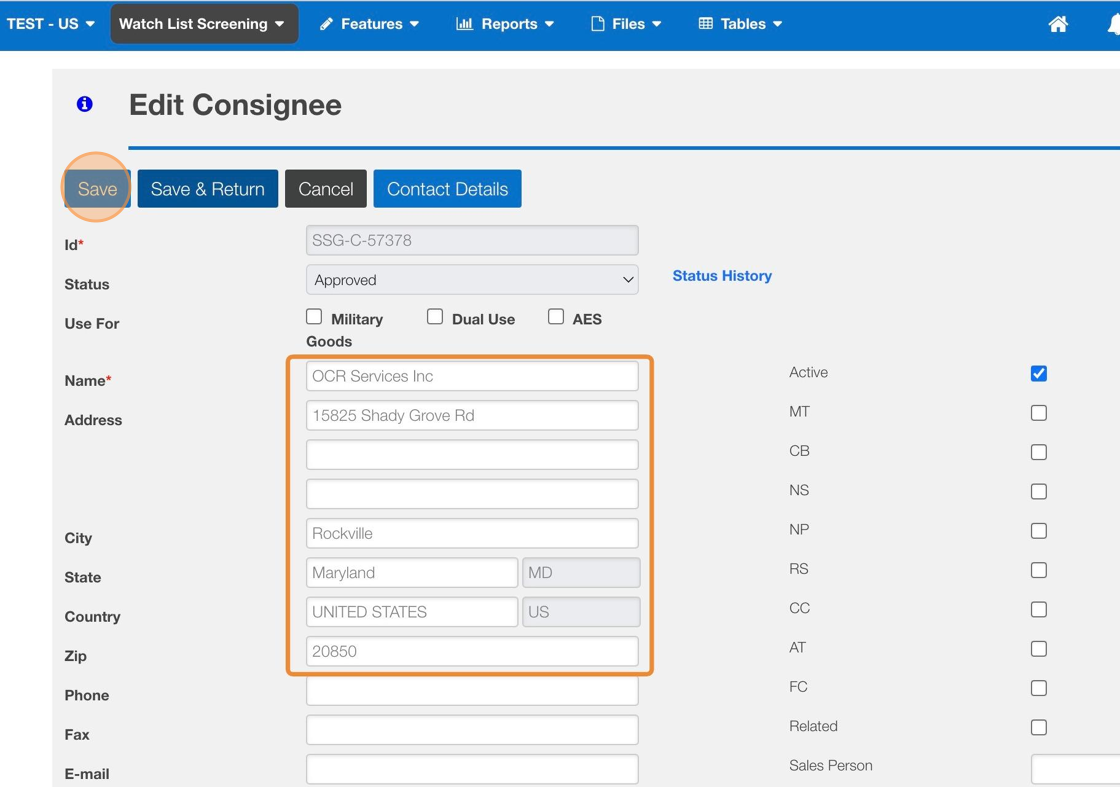Expand the Status dropdown showing Approved
The image size is (1120, 787).
472,280
